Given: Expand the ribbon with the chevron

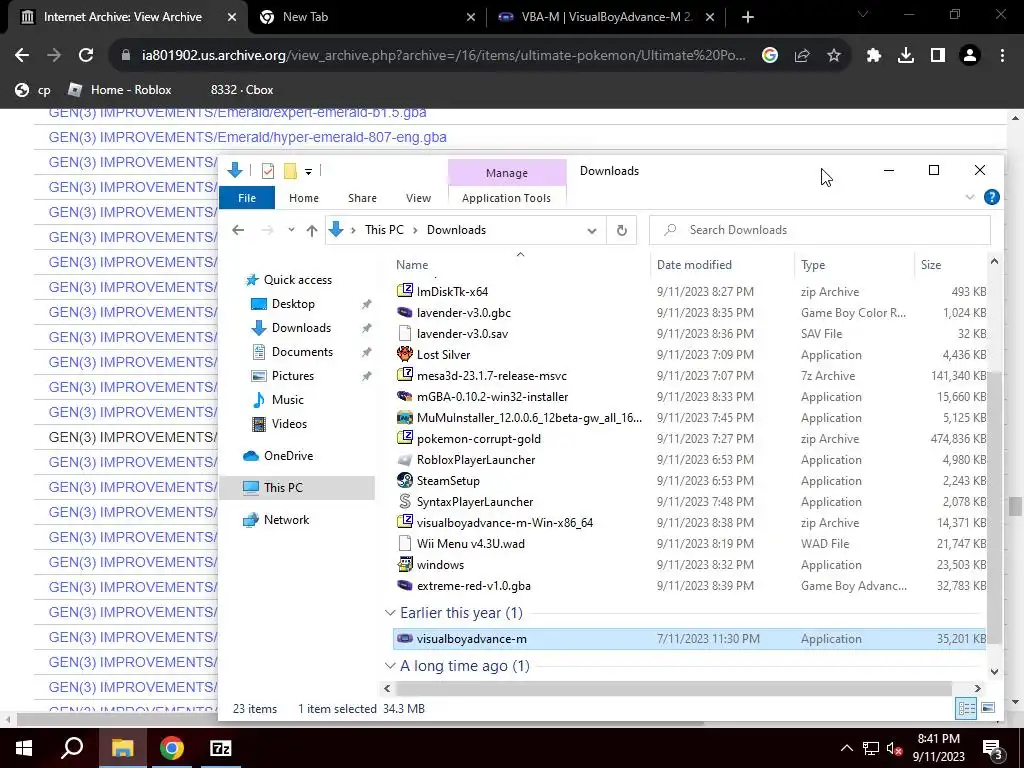Looking at the screenshot, I should coord(970,197).
